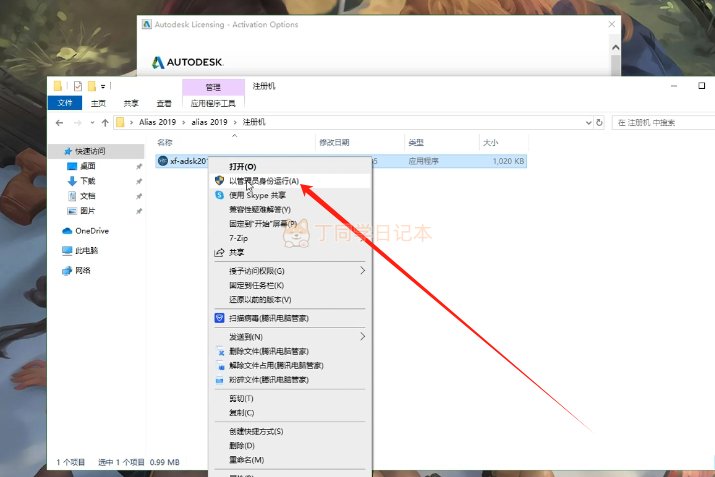Image resolution: width=715 pixels, height=477 pixels.
Task: Click the icon beside 解除文件占用(腾讯电脑管家)
Action: (220, 366)
